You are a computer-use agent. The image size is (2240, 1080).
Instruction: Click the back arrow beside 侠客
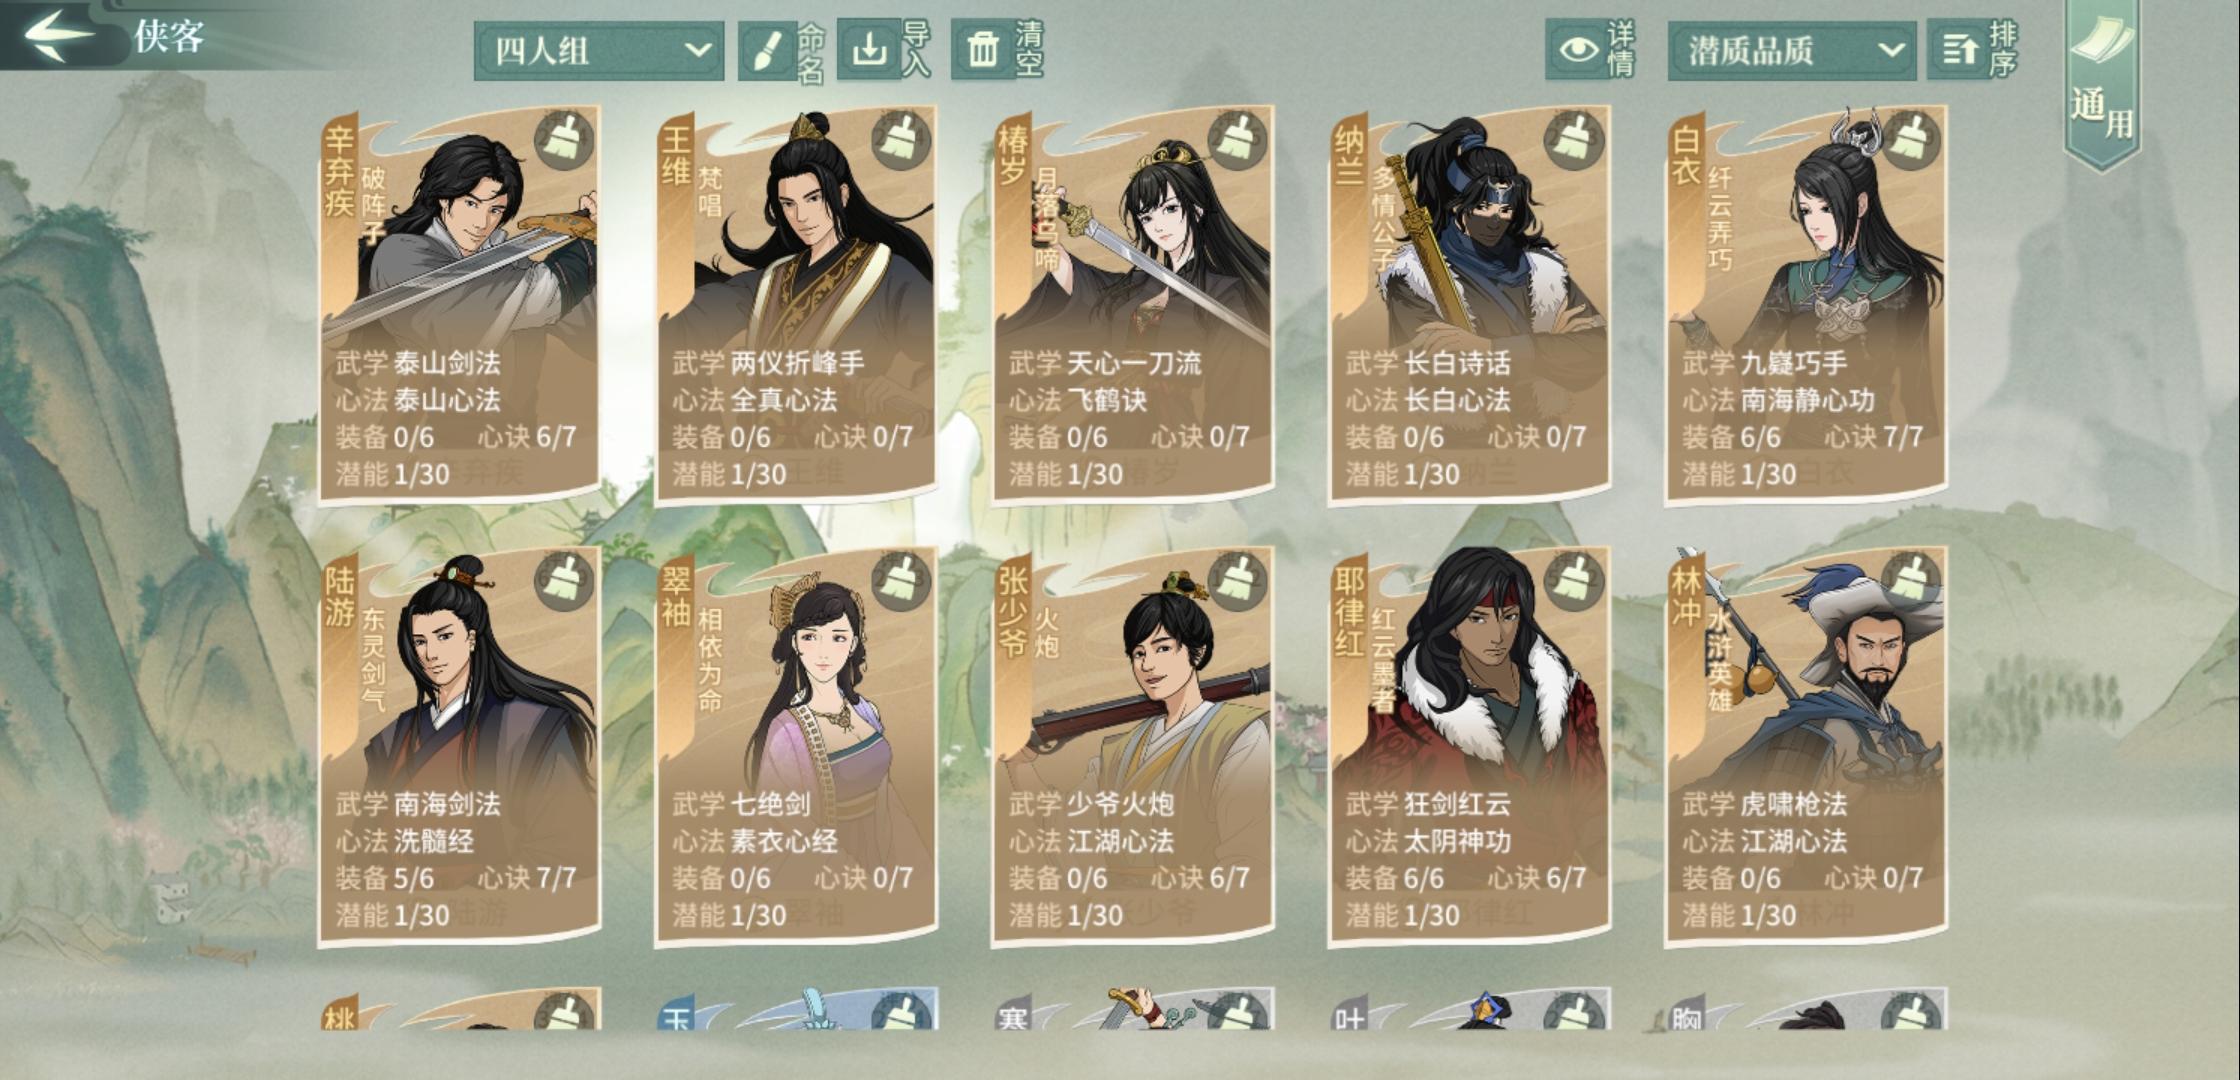tap(60, 35)
